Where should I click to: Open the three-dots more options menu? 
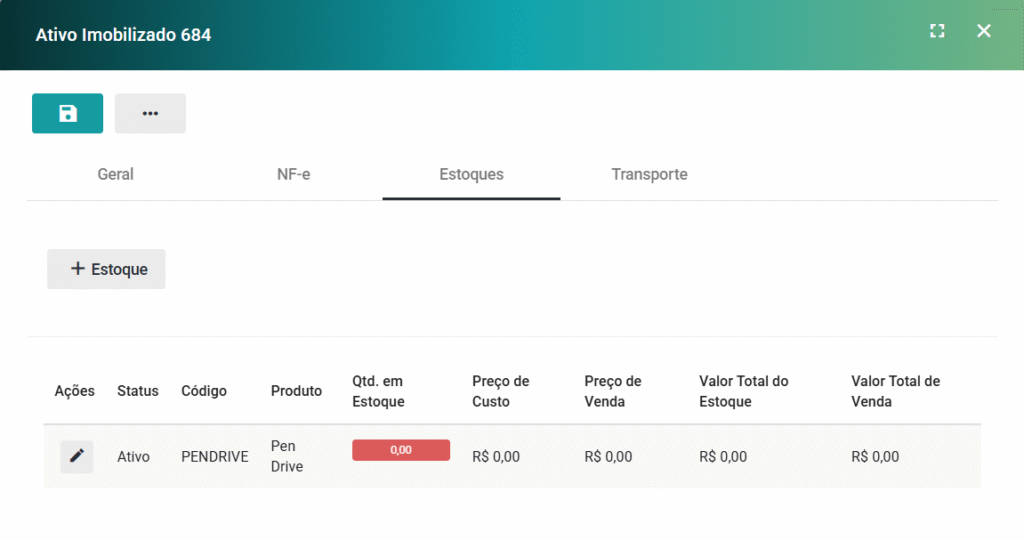click(150, 114)
